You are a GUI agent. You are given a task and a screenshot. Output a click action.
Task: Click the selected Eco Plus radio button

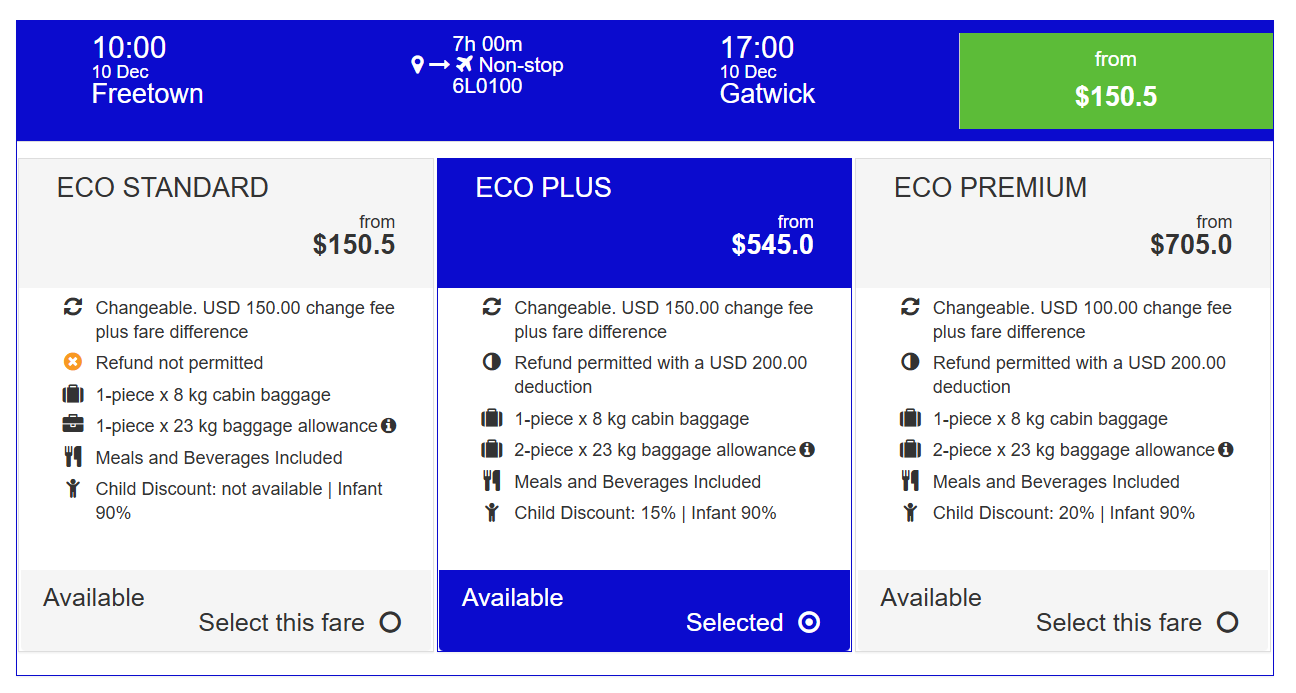pos(809,623)
